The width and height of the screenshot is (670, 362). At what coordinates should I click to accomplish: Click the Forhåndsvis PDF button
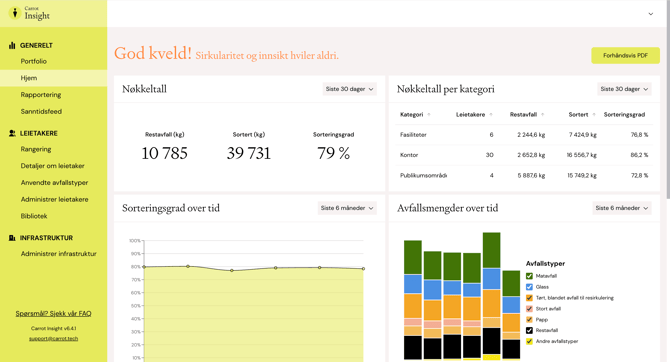click(625, 56)
